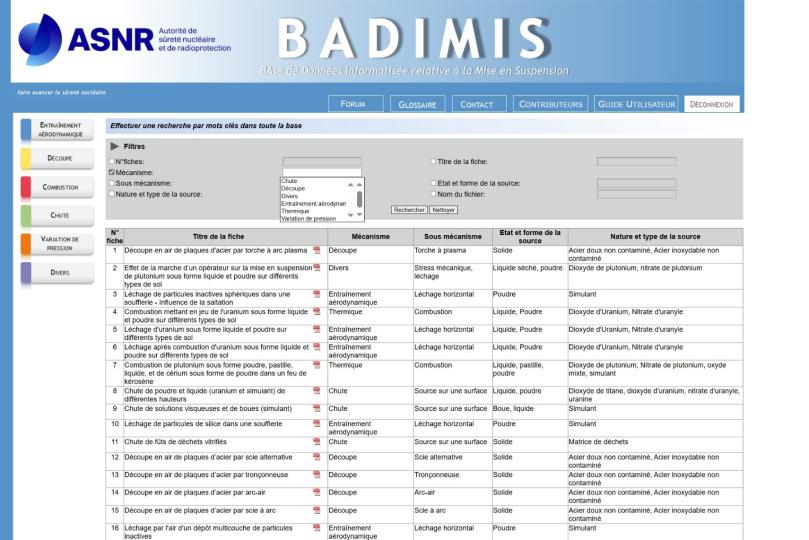The width and height of the screenshot is (809, 540).
Task: Tick Nature et type de la source checkbox
Action: [111, 194]
